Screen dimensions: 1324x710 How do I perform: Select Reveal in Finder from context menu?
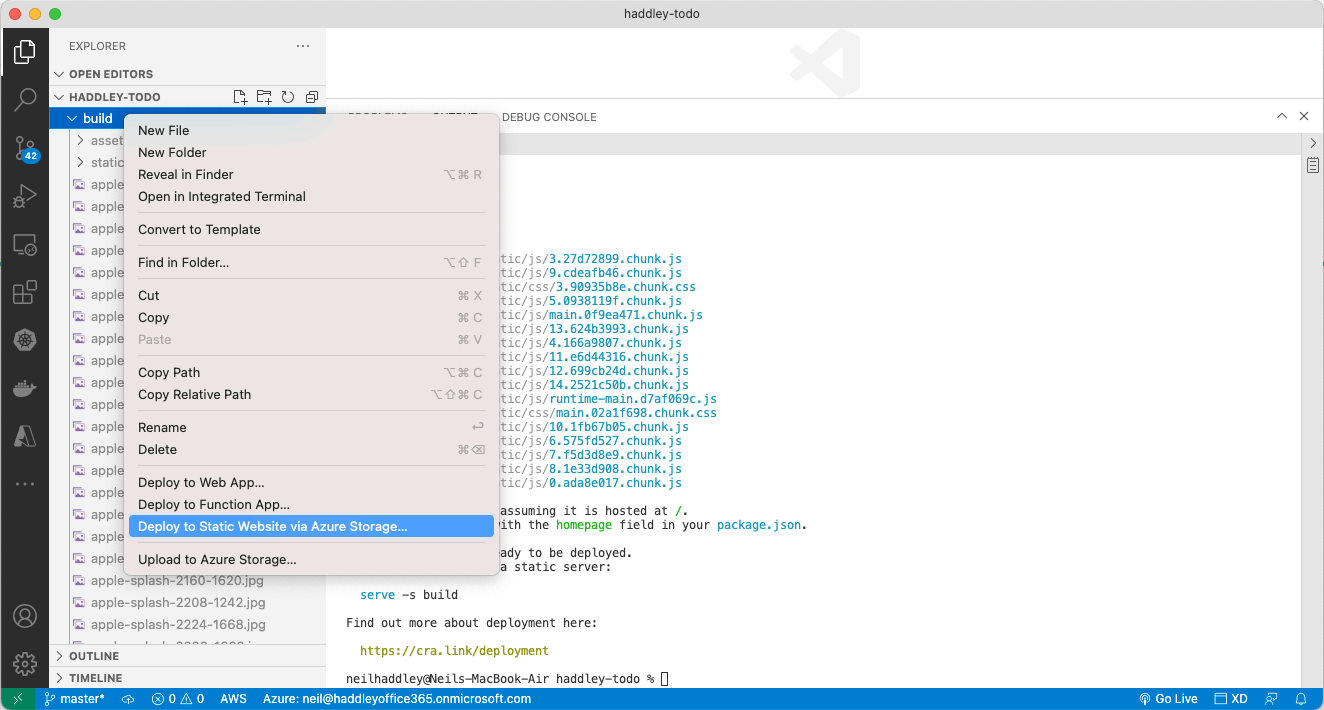pos(186,174)
